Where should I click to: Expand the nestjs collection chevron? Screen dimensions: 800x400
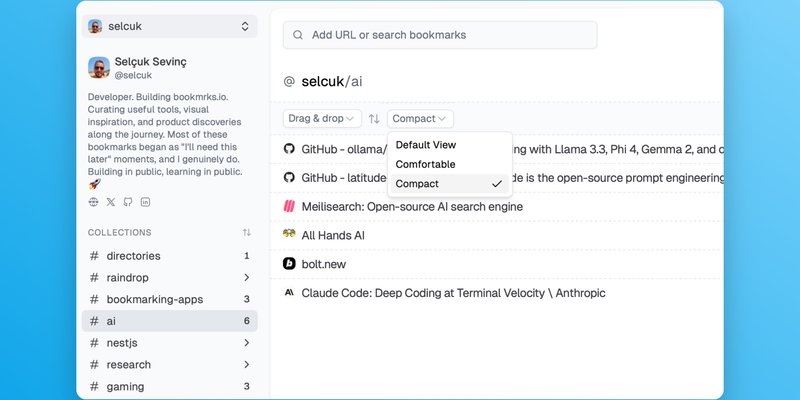(x=246, y=343)
